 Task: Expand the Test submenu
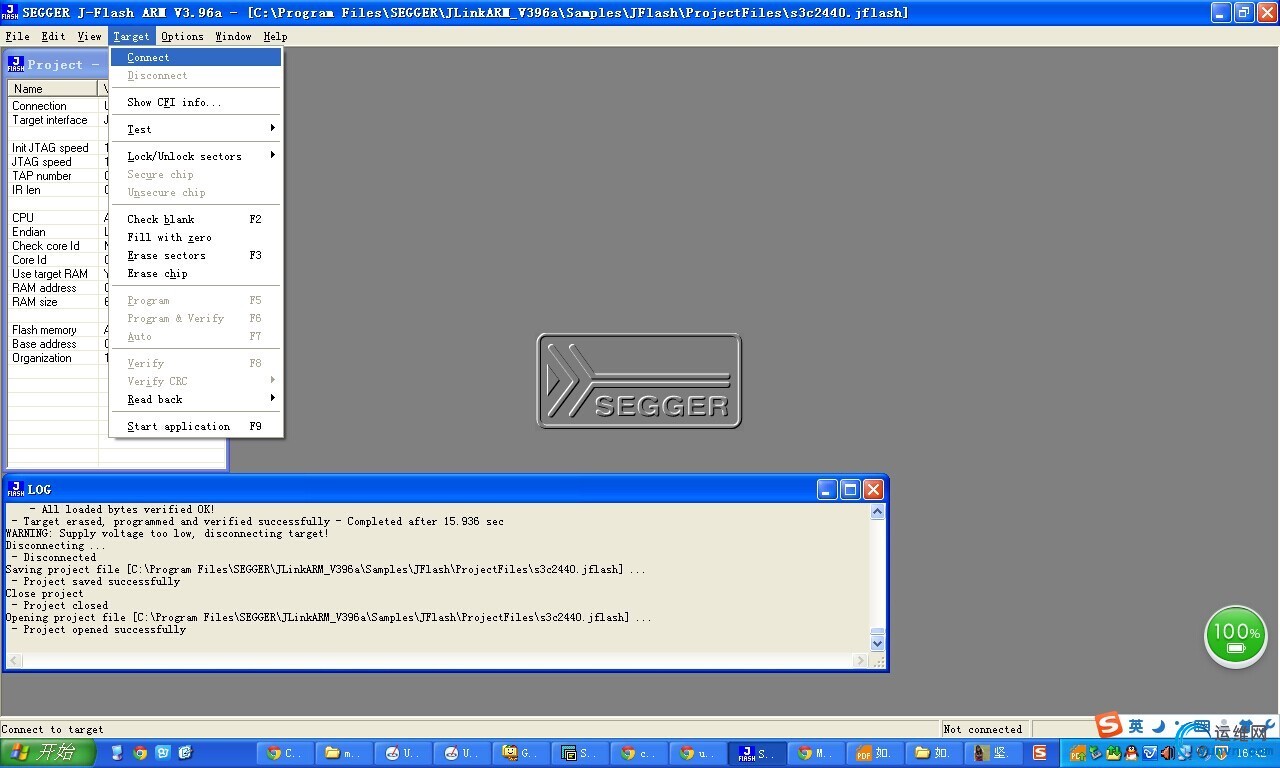point(196,129)
